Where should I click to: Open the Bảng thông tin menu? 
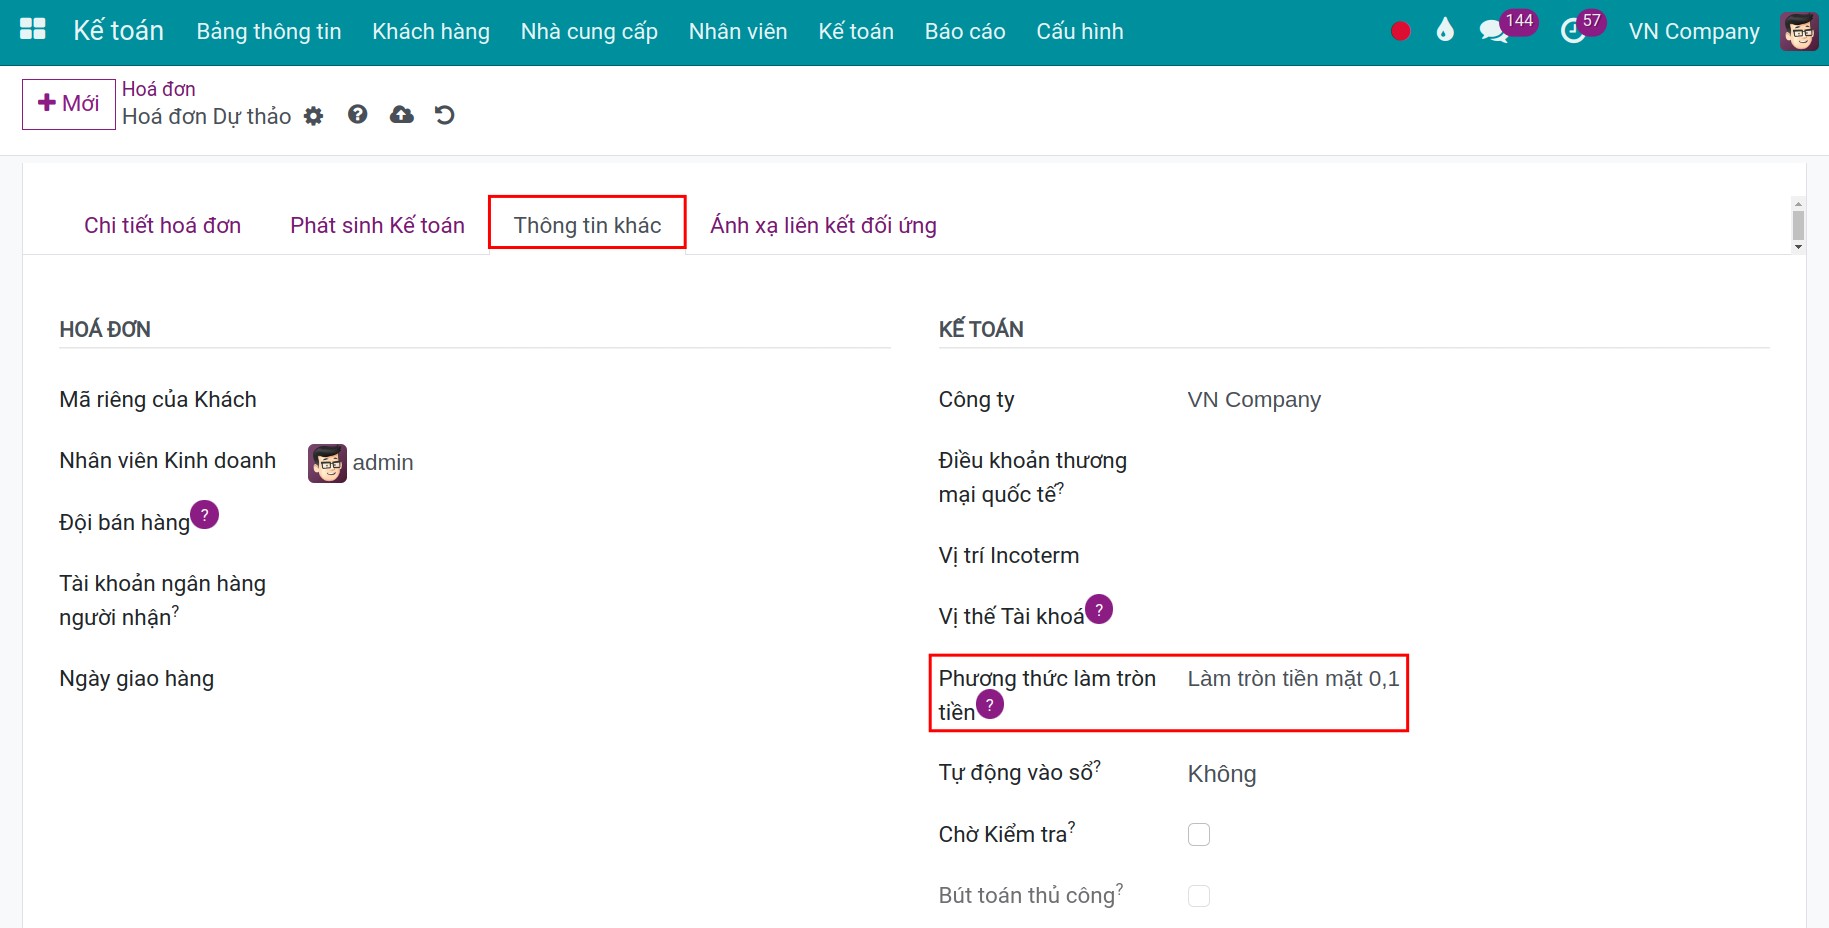click(269, 31)
